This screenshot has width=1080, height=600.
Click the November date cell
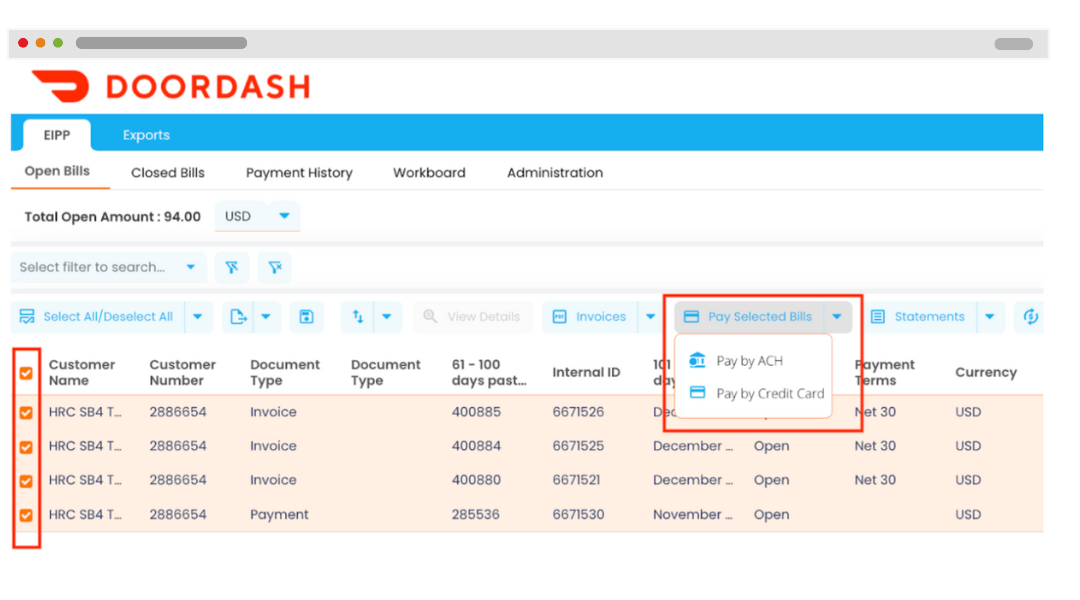coord(692,515)
